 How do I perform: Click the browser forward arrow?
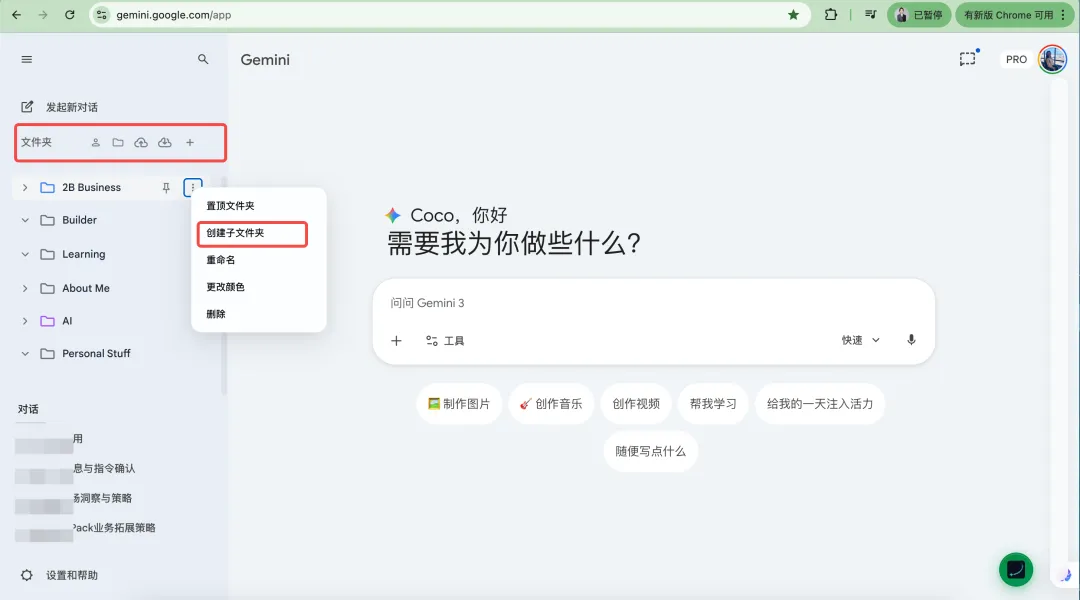[x=43, y=14]
